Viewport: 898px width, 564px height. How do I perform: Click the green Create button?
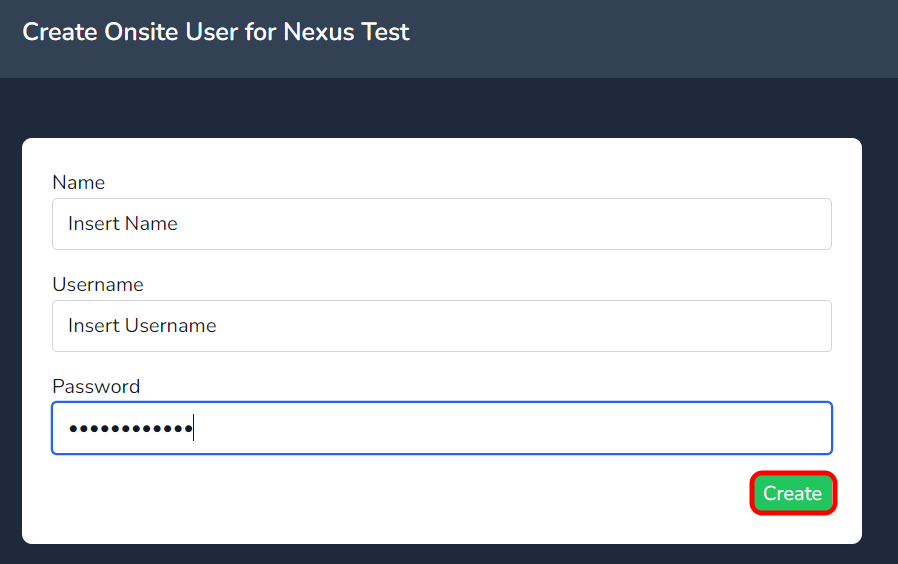click(792, 493)
